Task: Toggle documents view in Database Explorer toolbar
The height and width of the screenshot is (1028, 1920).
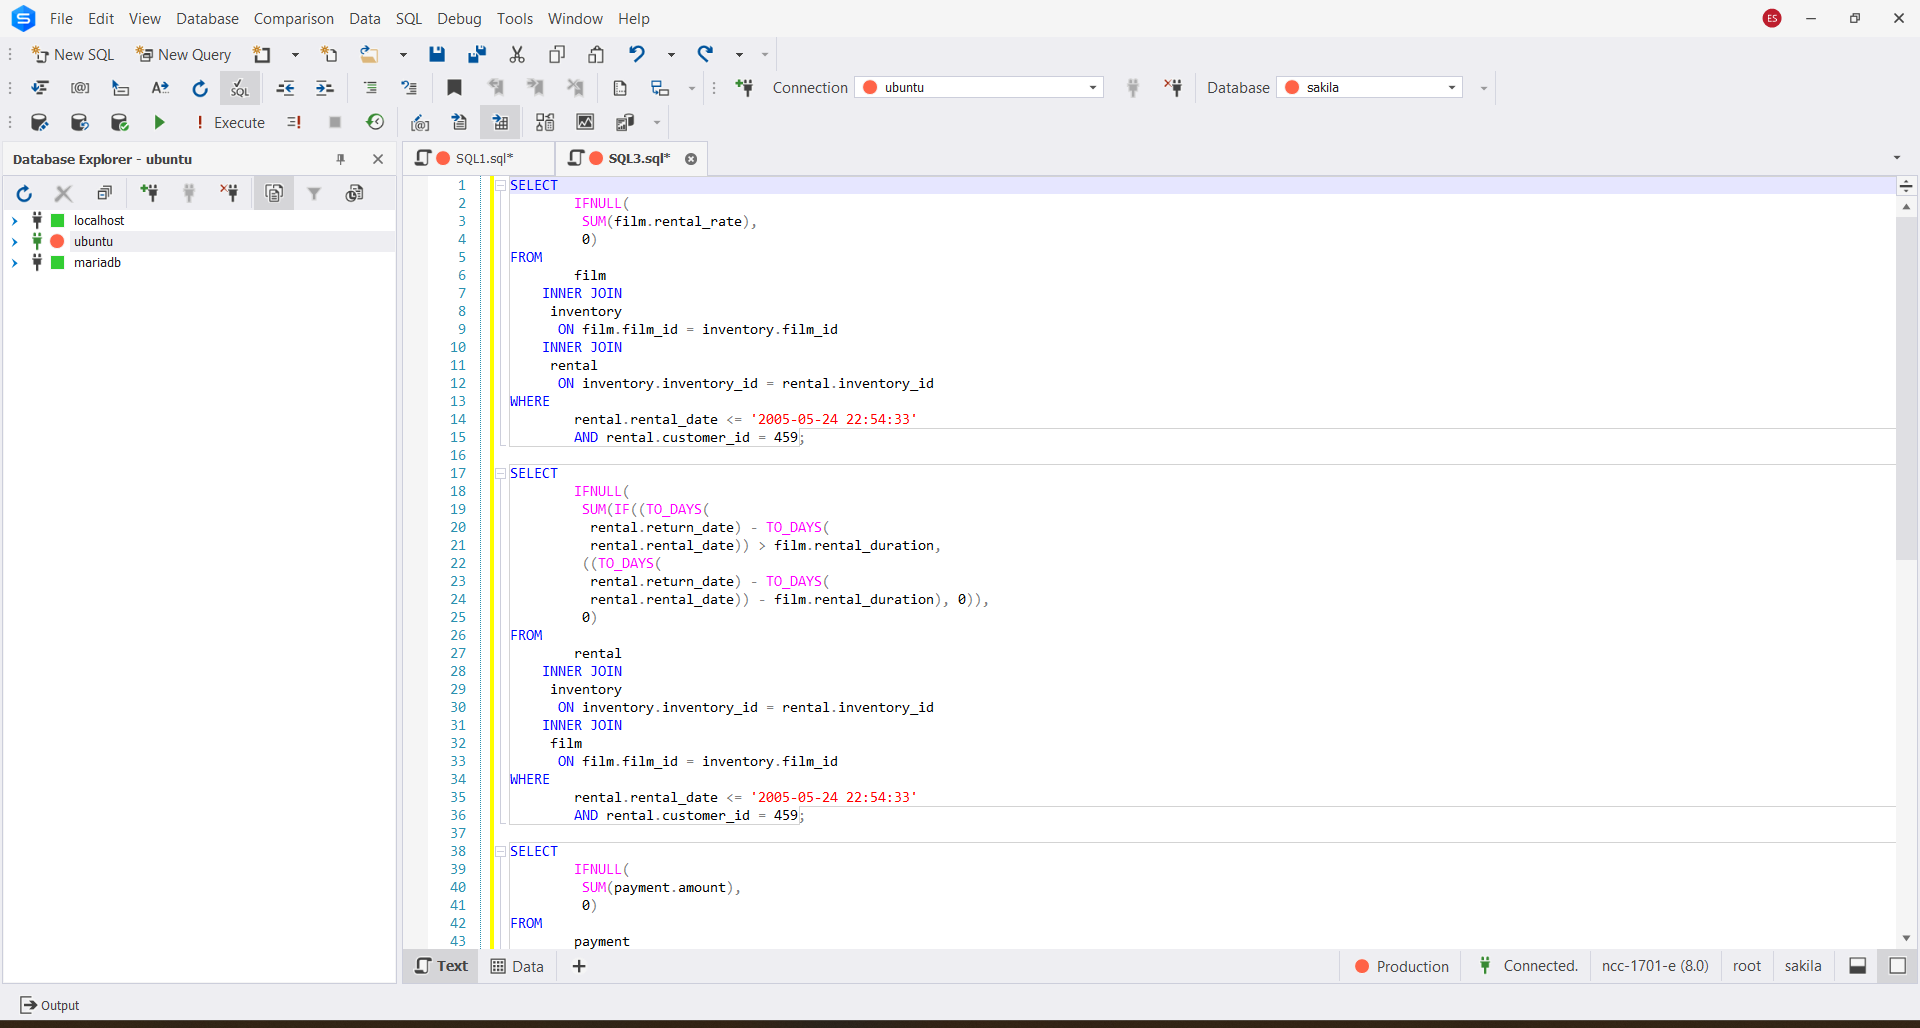Action: pos(274,193)
